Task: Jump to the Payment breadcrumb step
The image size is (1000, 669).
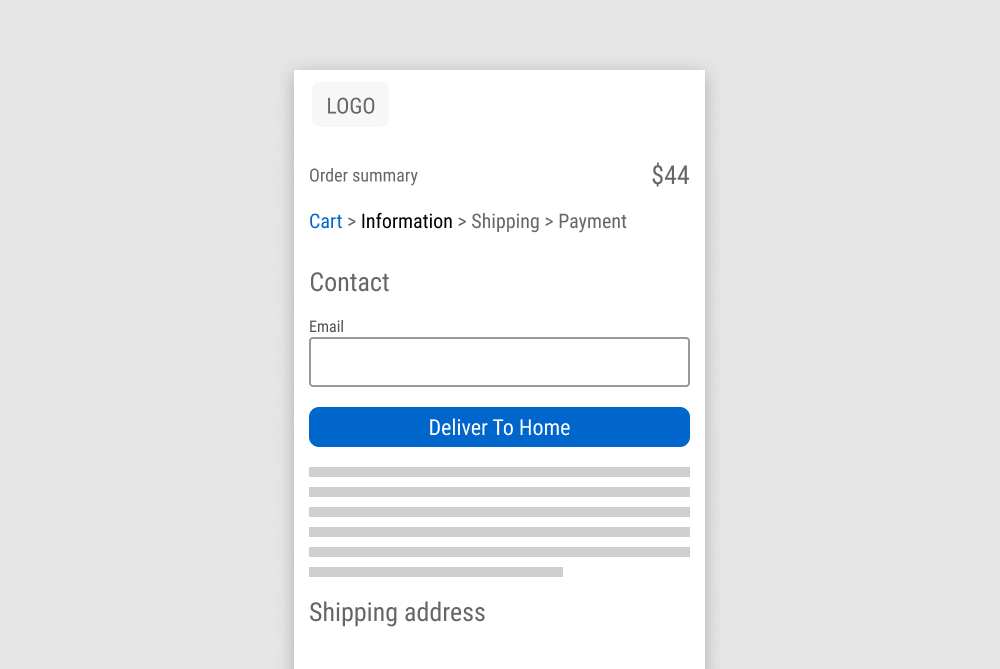Action: click(592, 221)
